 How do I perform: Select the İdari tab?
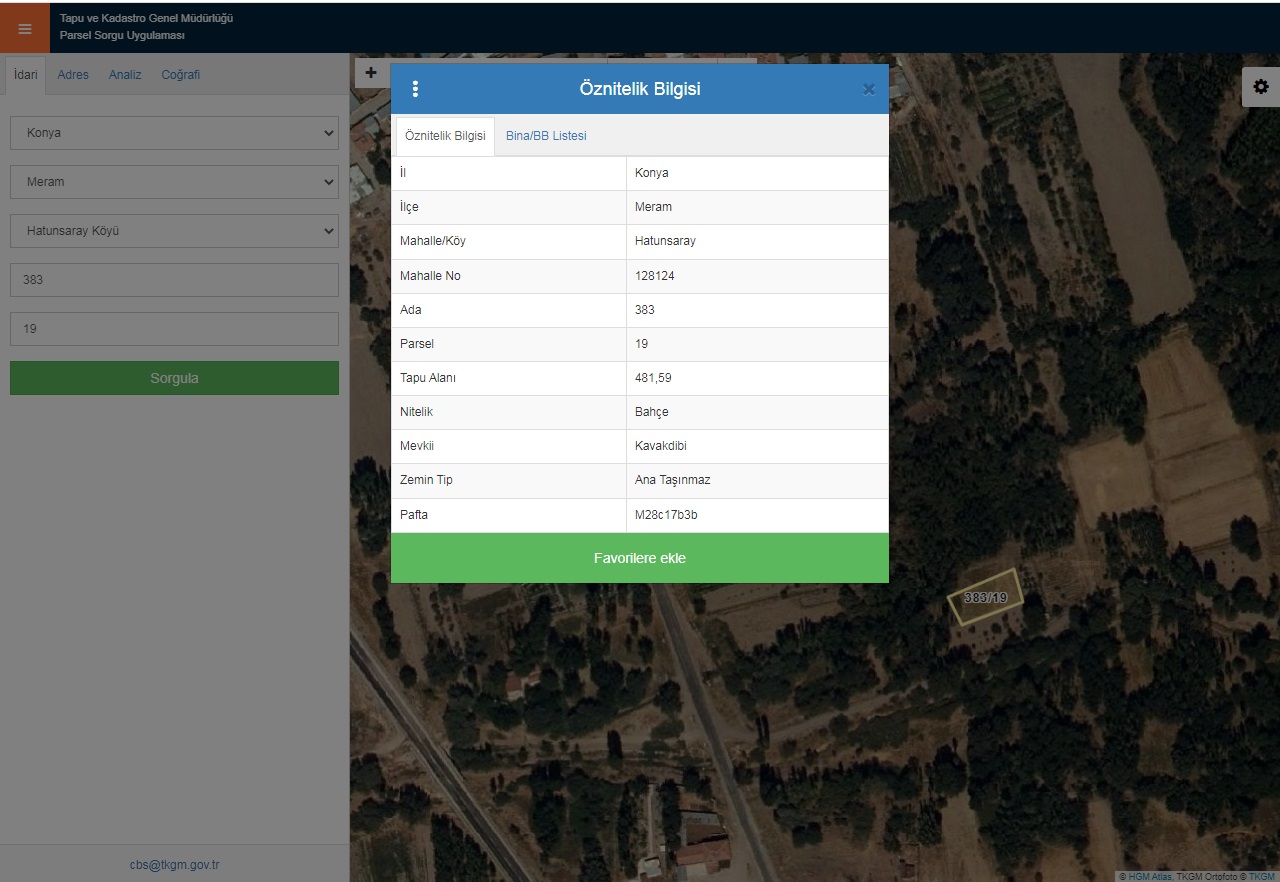point(26,75)
